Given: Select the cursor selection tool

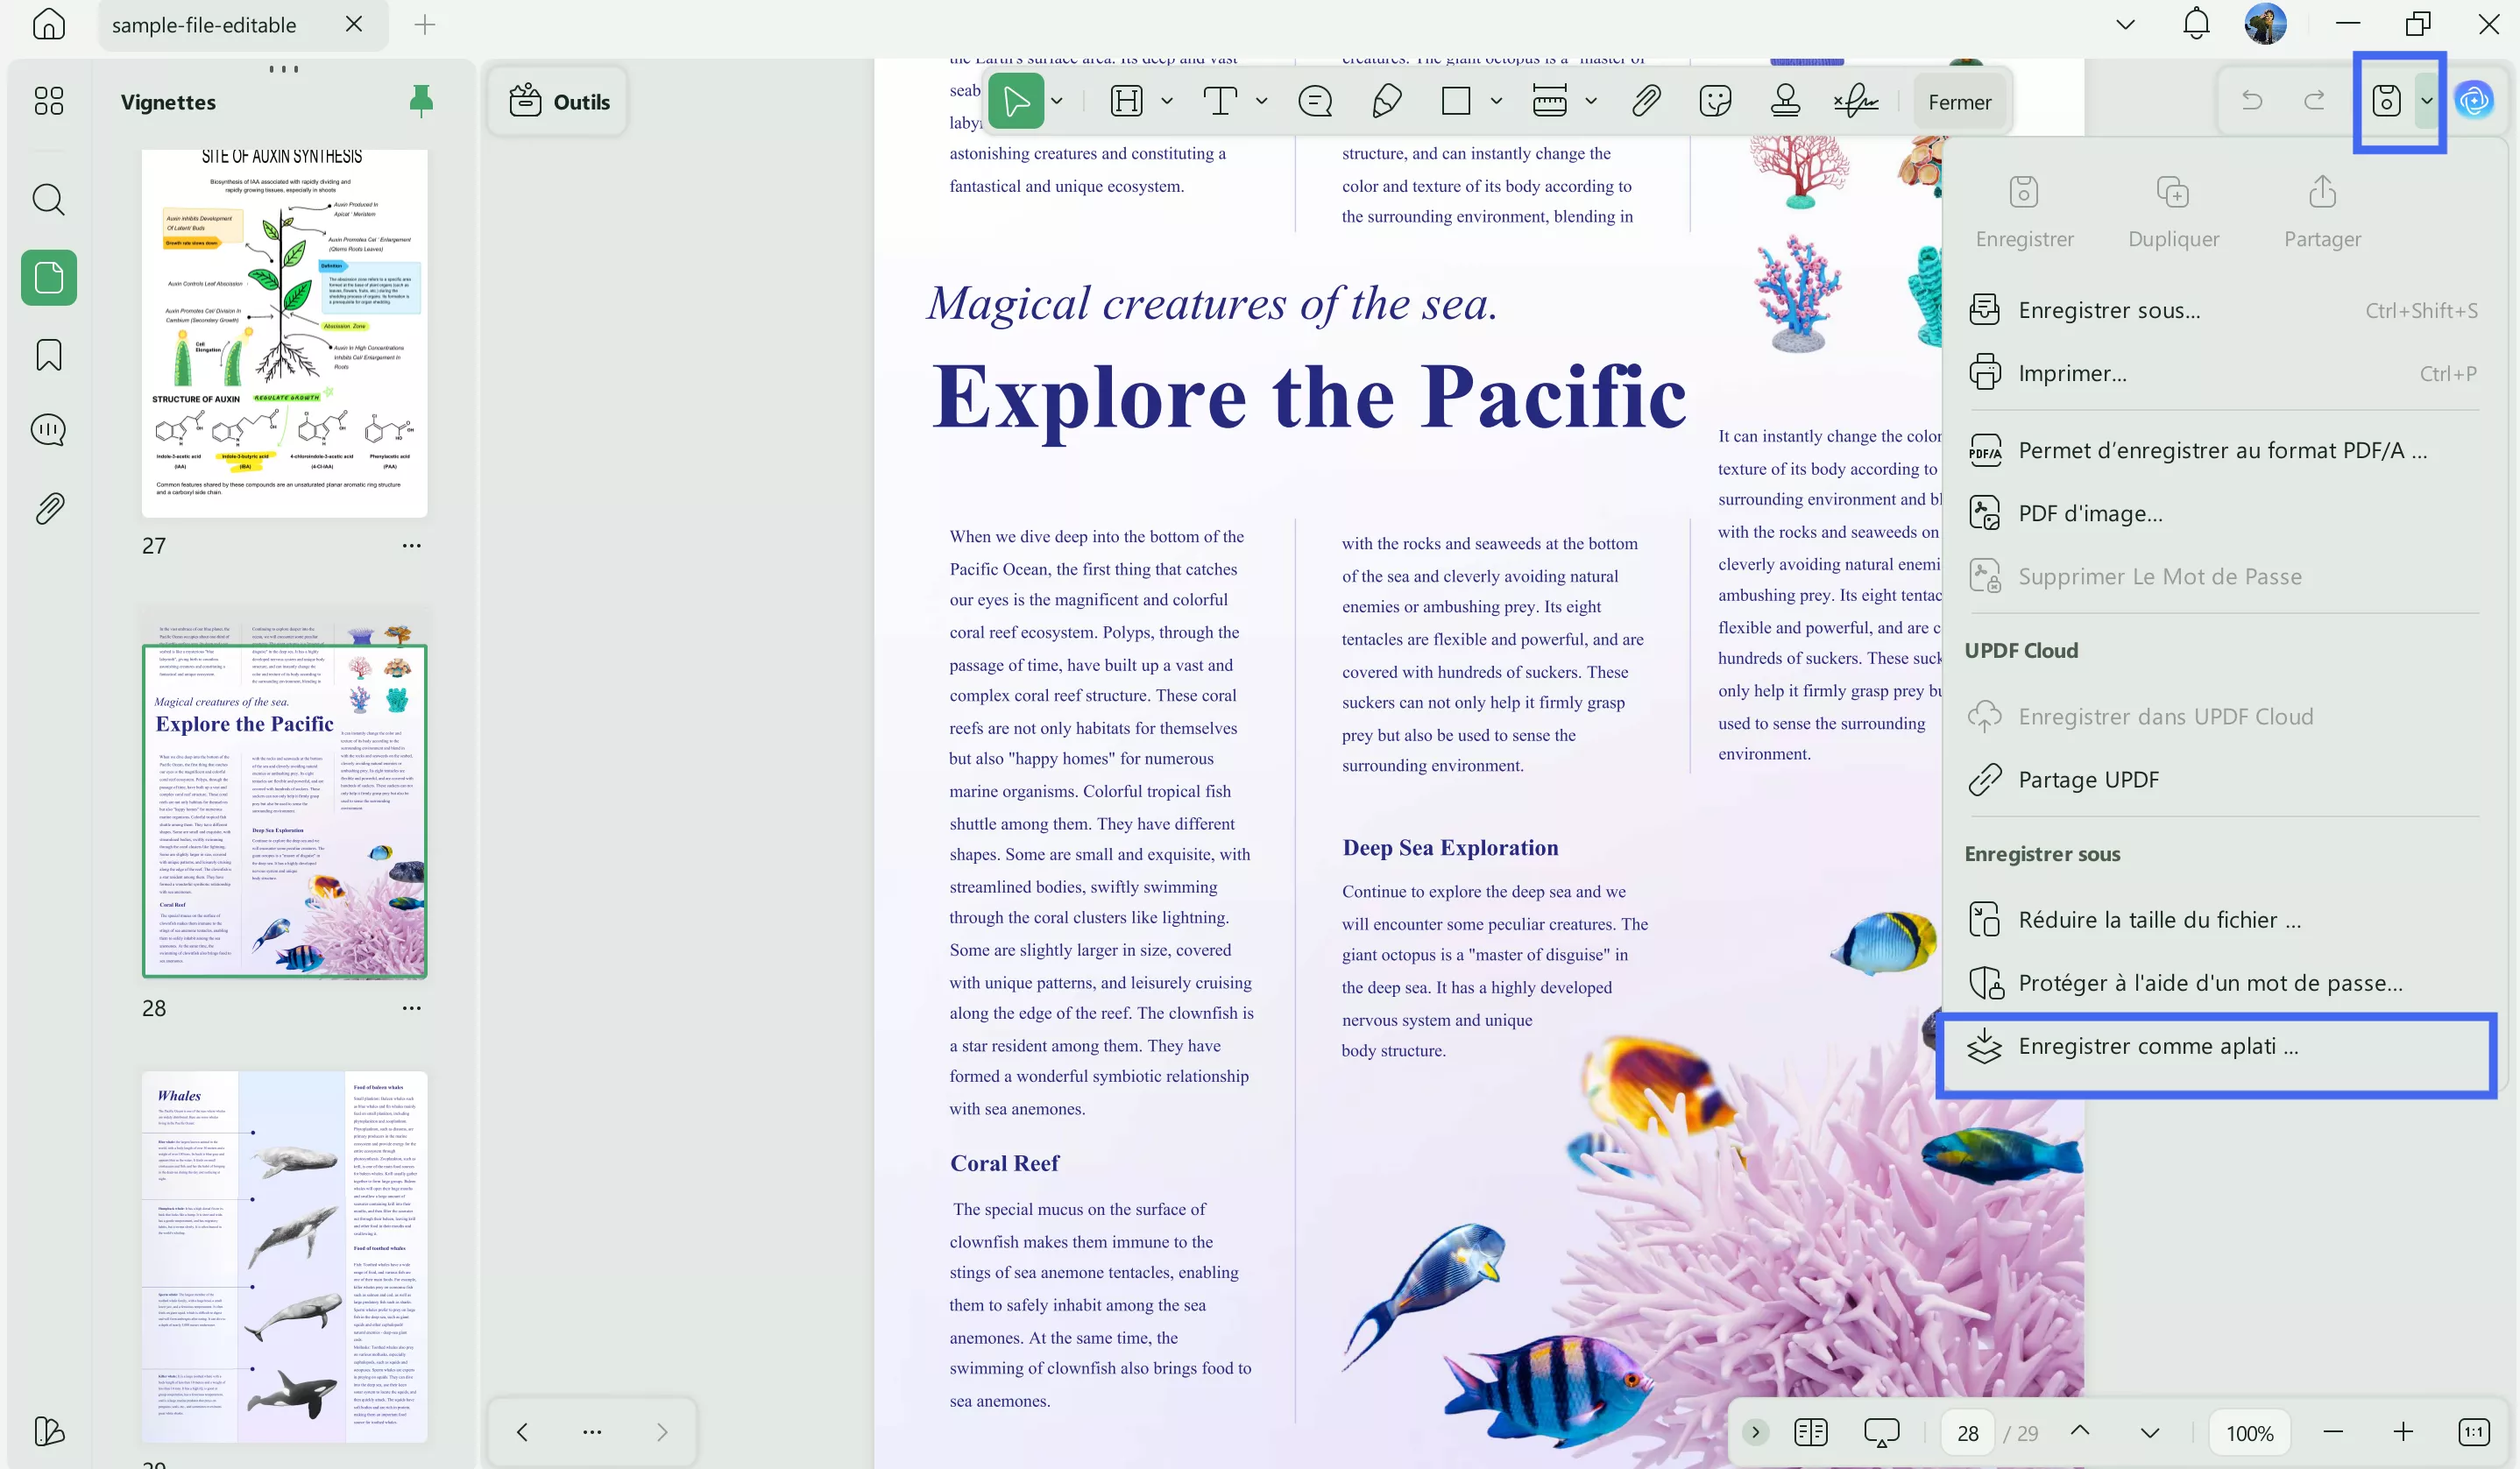Looking at the screenshot, I should [x=1016, y=101].
